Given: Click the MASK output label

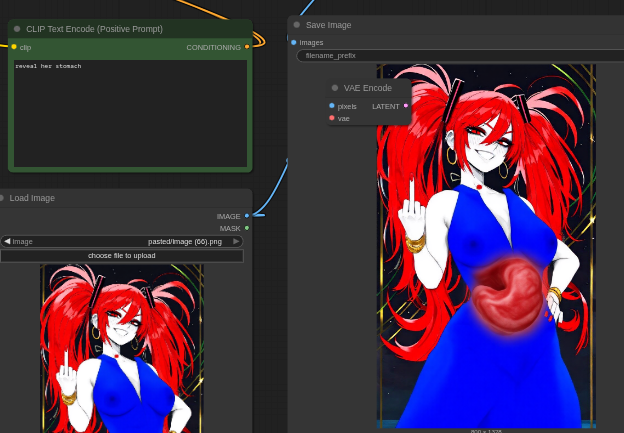Looking at the screenshot, I should click(x=230, y=228).
